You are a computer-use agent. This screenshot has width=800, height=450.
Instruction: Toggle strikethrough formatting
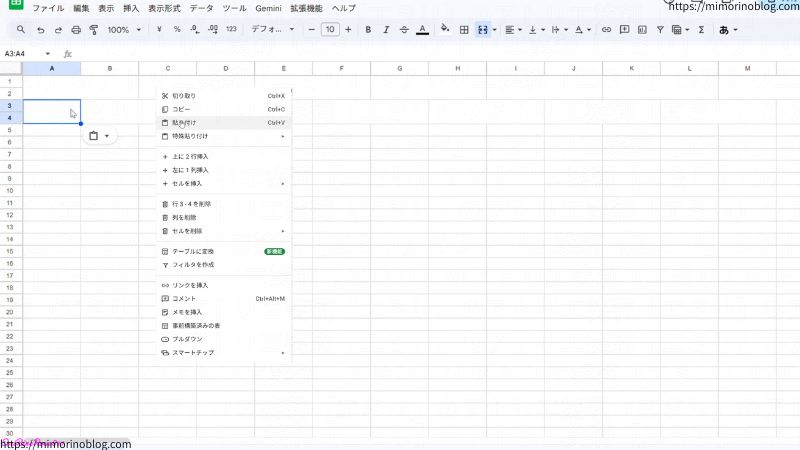404,30
